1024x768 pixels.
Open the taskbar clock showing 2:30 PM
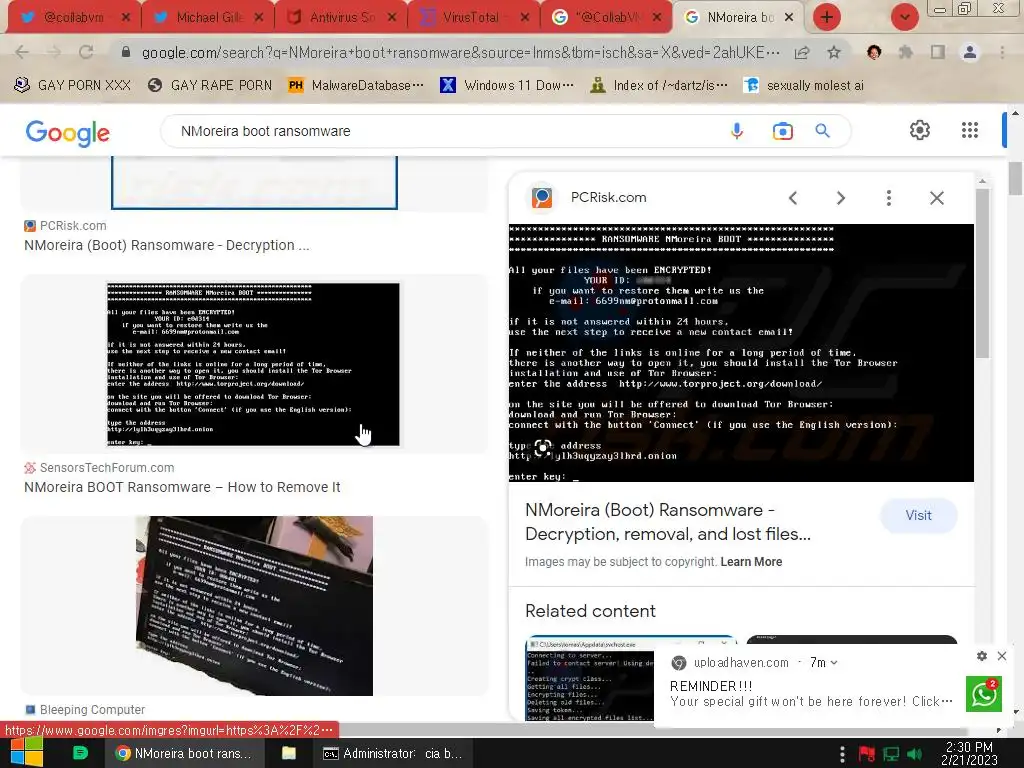point(969,754)
